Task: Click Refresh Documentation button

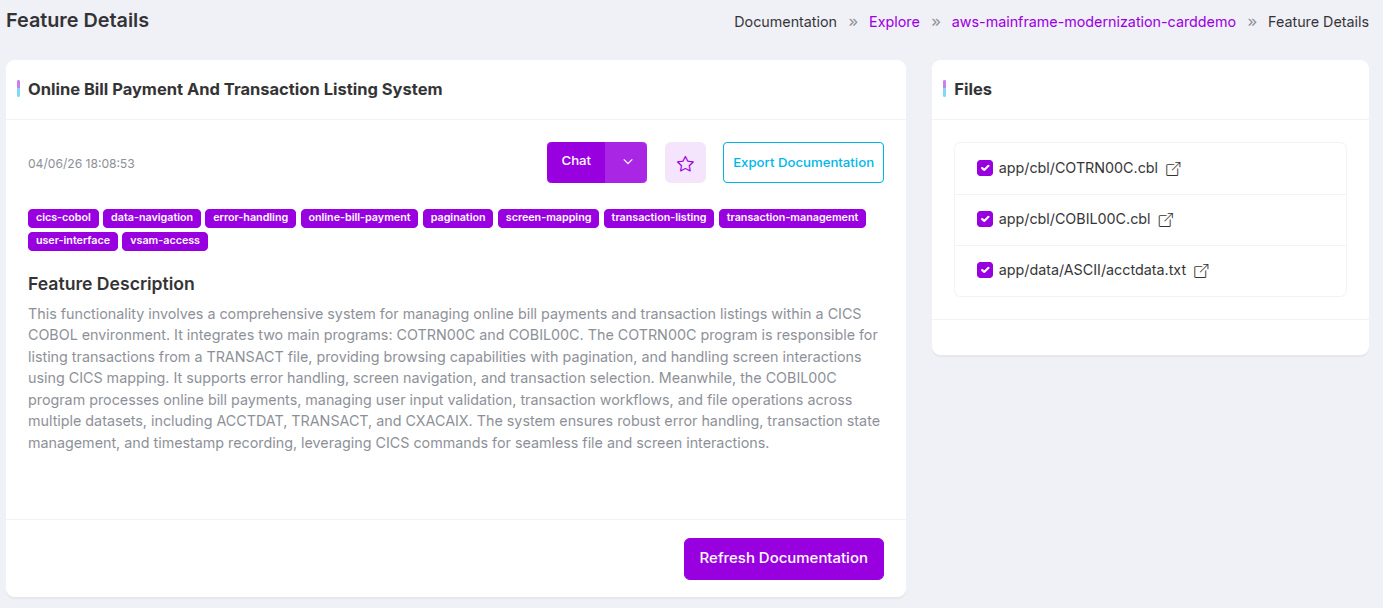Action: pos(784,559)
